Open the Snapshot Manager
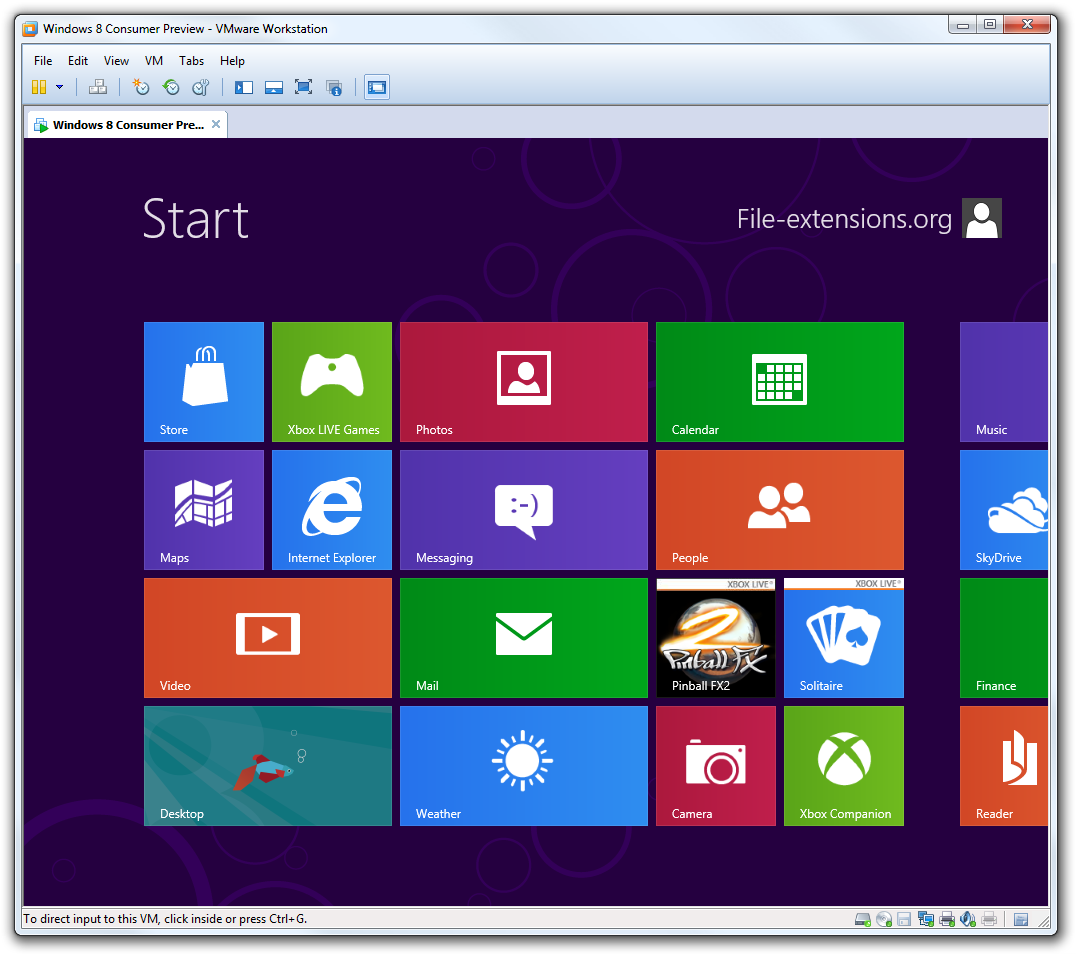 [x=200, y=87]
